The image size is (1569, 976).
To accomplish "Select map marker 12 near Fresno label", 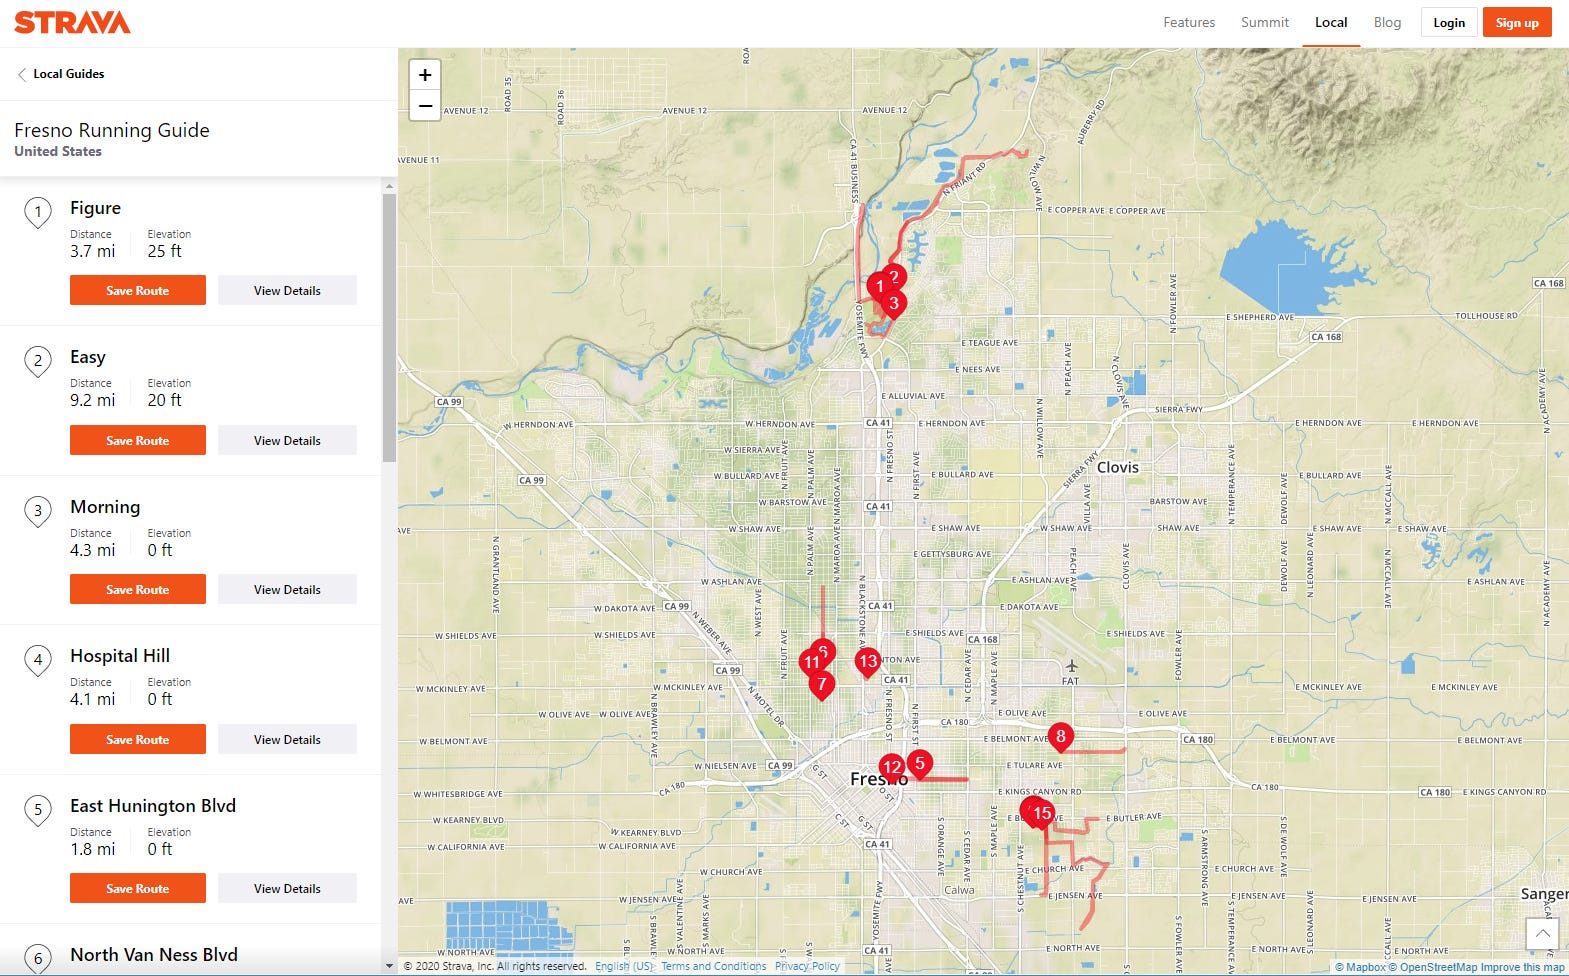I will click(x=892, y=769).
